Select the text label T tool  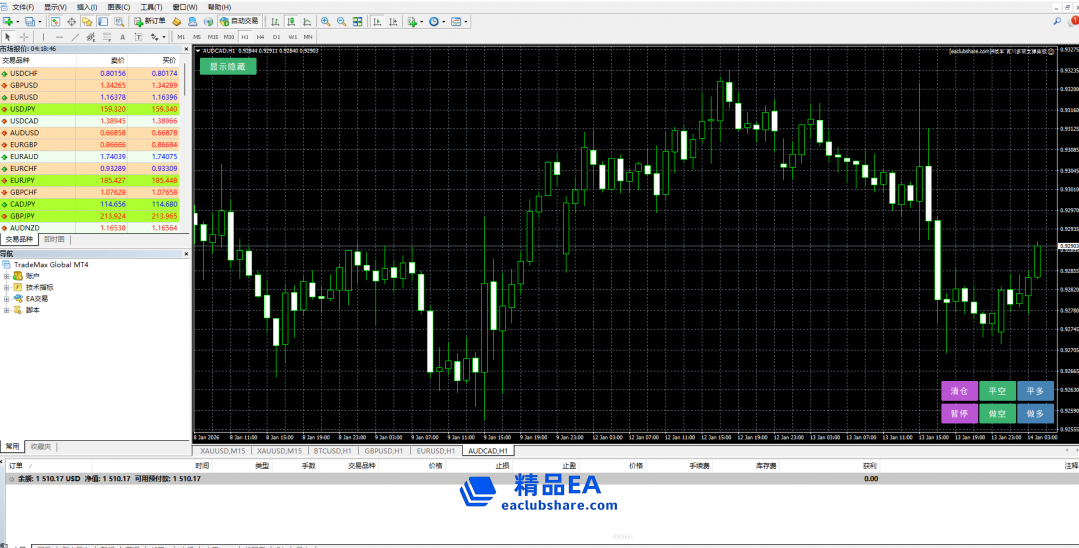click(x=138, y=36)
